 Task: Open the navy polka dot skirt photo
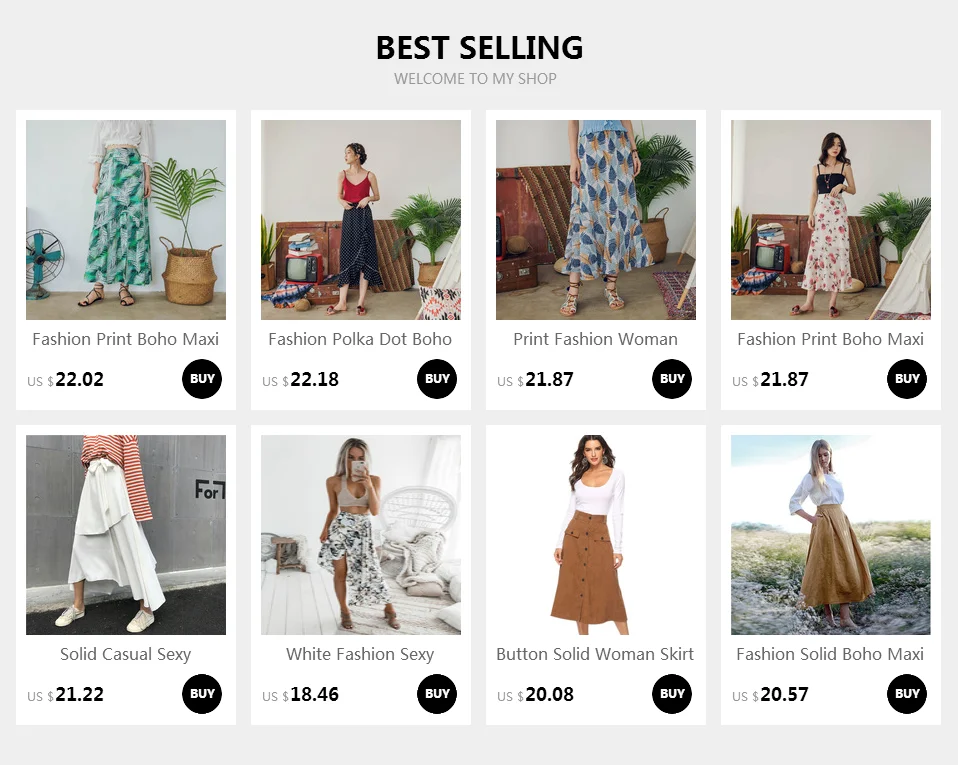click(361, 220)
